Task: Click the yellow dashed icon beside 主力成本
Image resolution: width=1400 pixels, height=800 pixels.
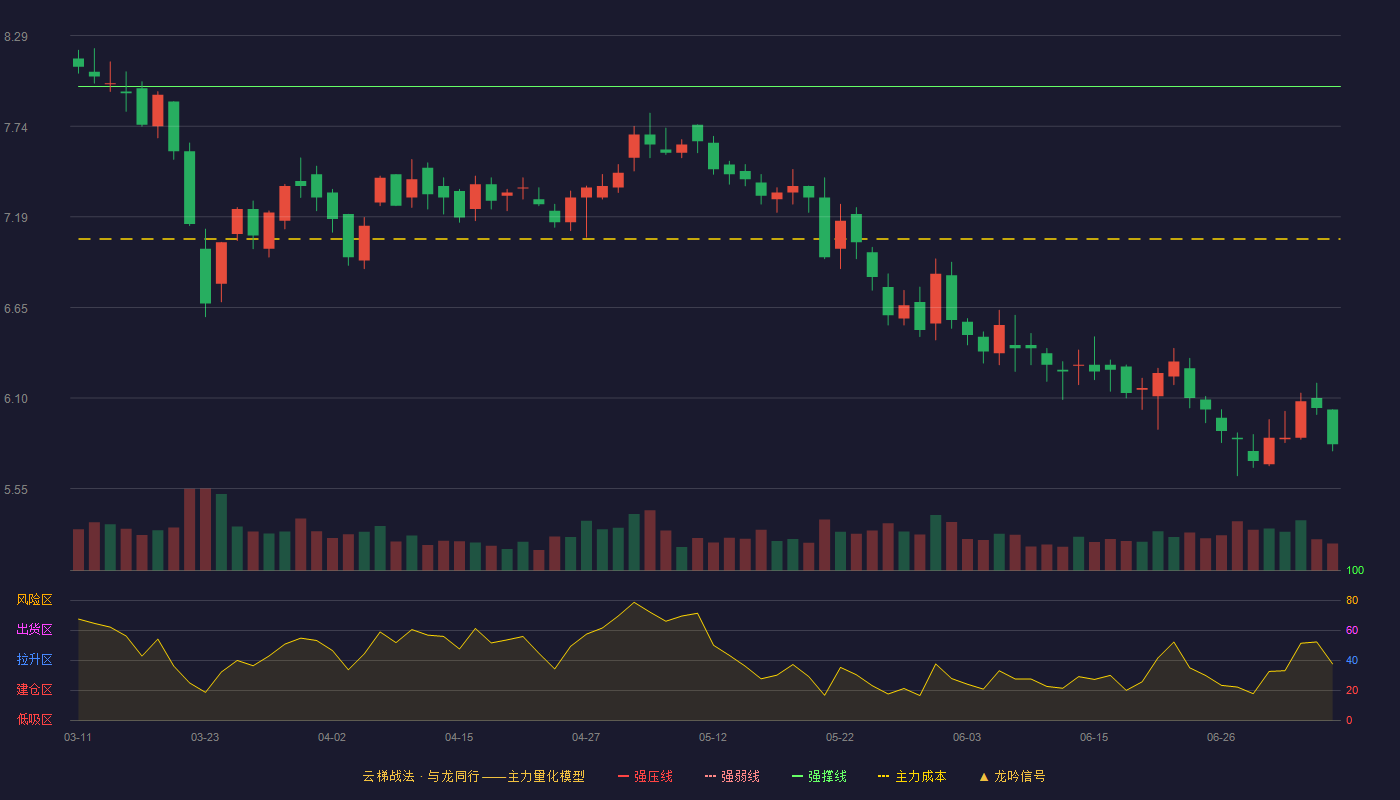Action: [884, 776]
